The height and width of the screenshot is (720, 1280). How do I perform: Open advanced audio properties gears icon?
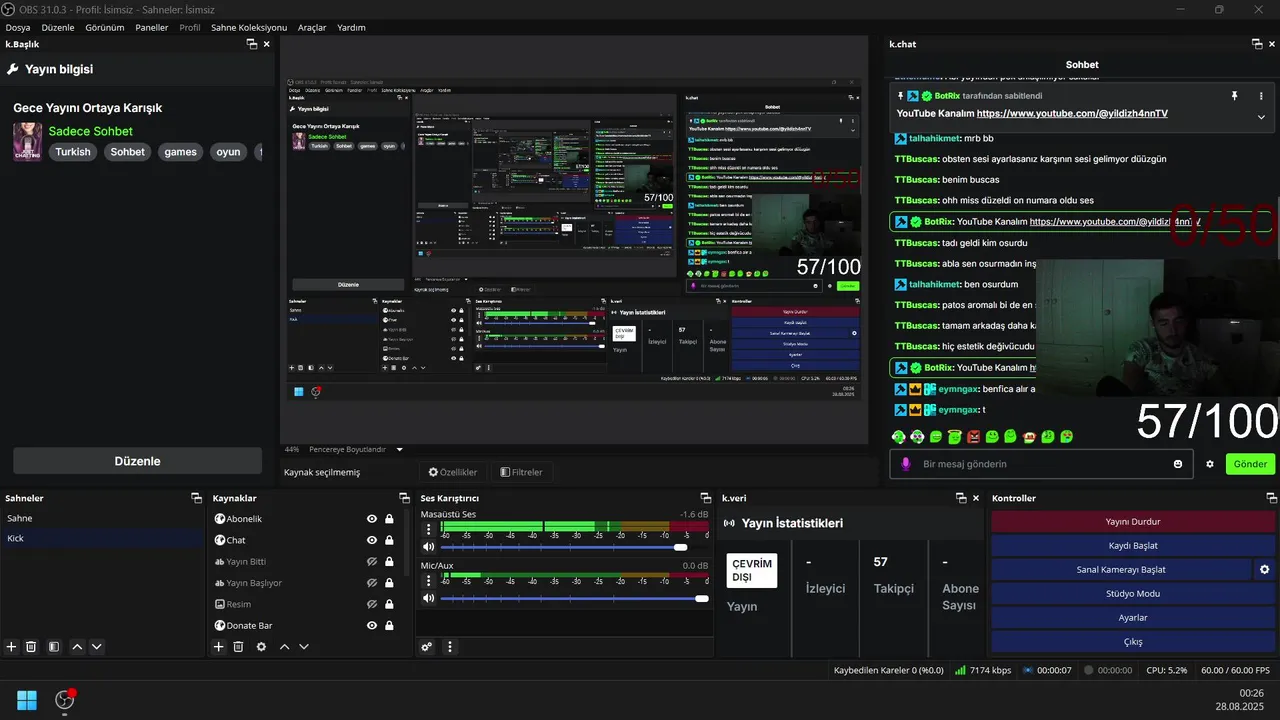tap(427, 647)
